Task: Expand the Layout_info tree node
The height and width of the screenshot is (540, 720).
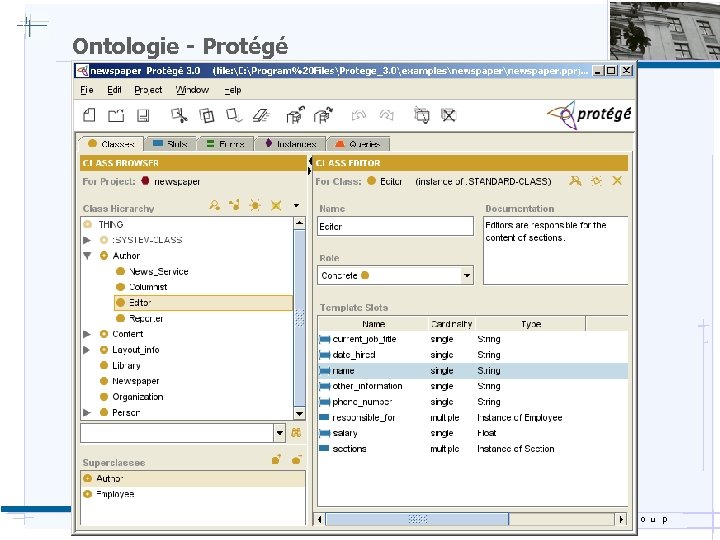Action: (87, 350)
